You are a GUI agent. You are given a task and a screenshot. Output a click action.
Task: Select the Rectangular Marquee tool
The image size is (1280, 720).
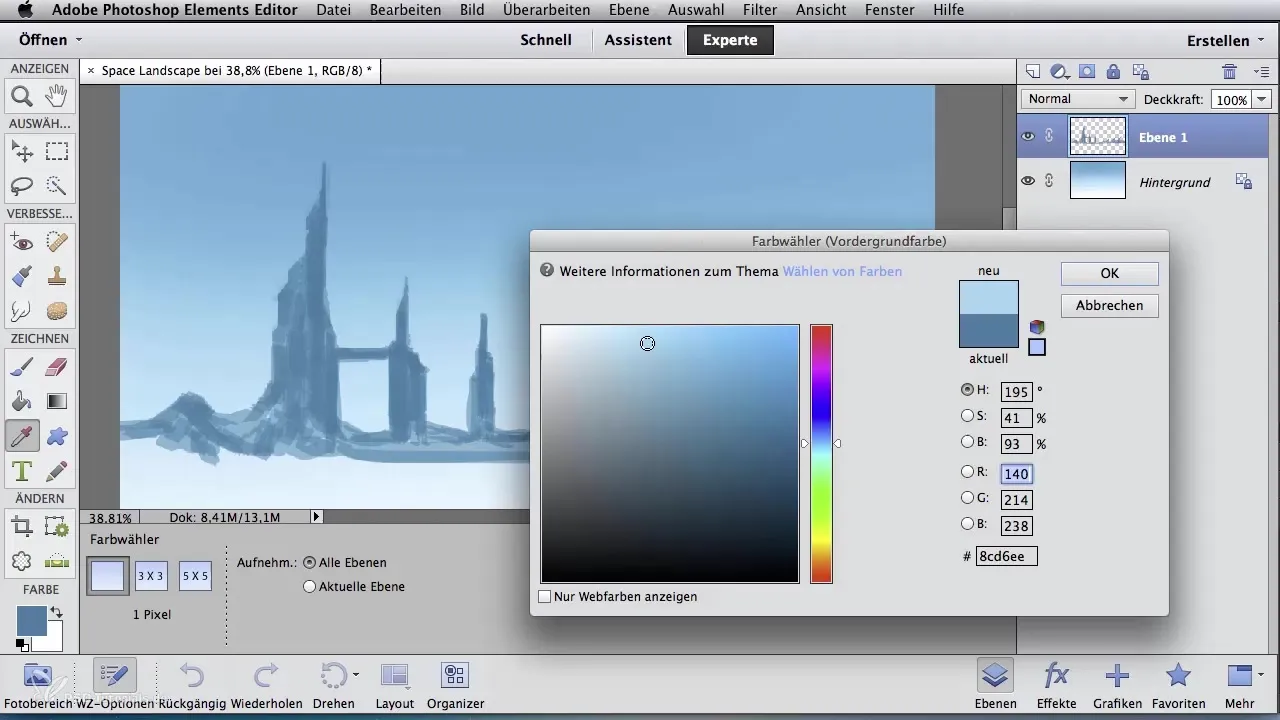57,152
